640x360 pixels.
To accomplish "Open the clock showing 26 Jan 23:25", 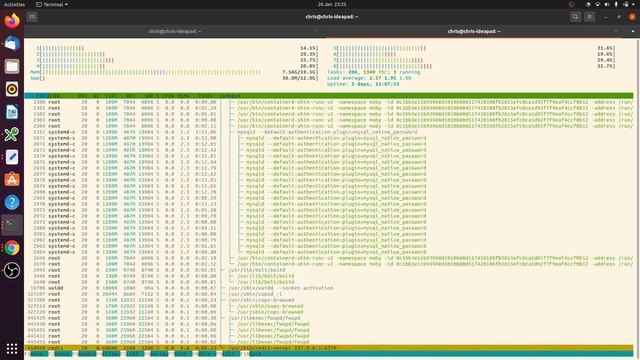I will pos(332,4).
